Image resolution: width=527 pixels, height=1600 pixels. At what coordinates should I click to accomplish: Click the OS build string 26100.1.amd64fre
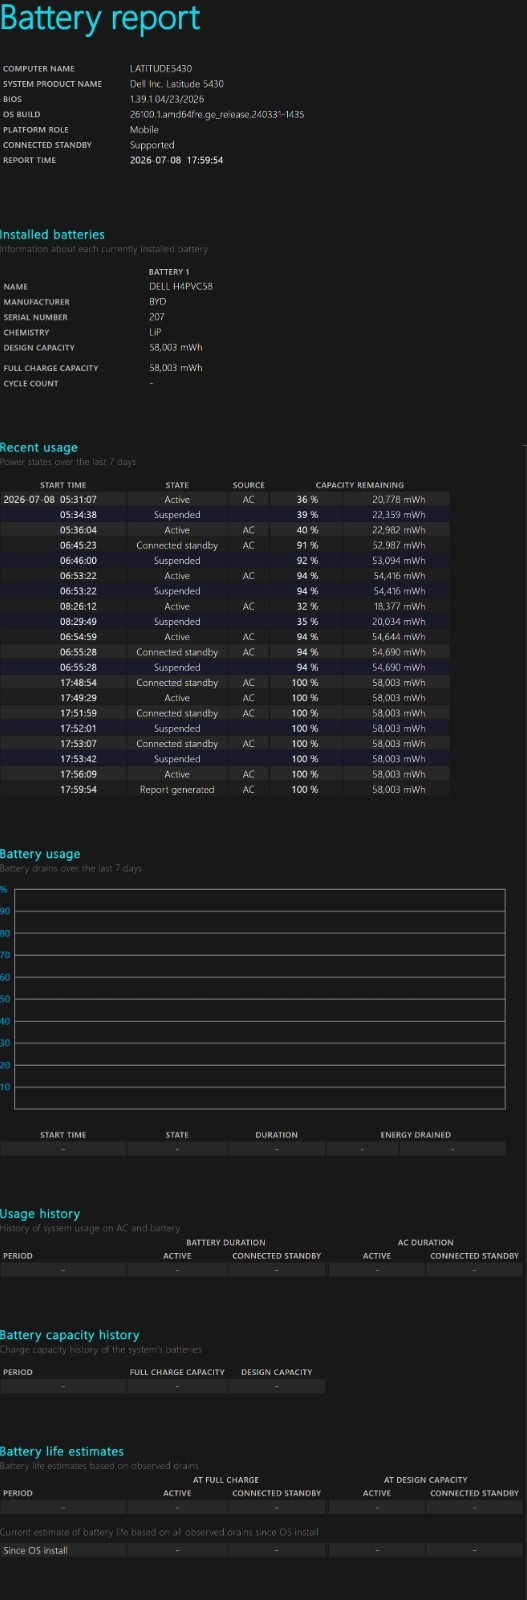(x=217, y=114)
